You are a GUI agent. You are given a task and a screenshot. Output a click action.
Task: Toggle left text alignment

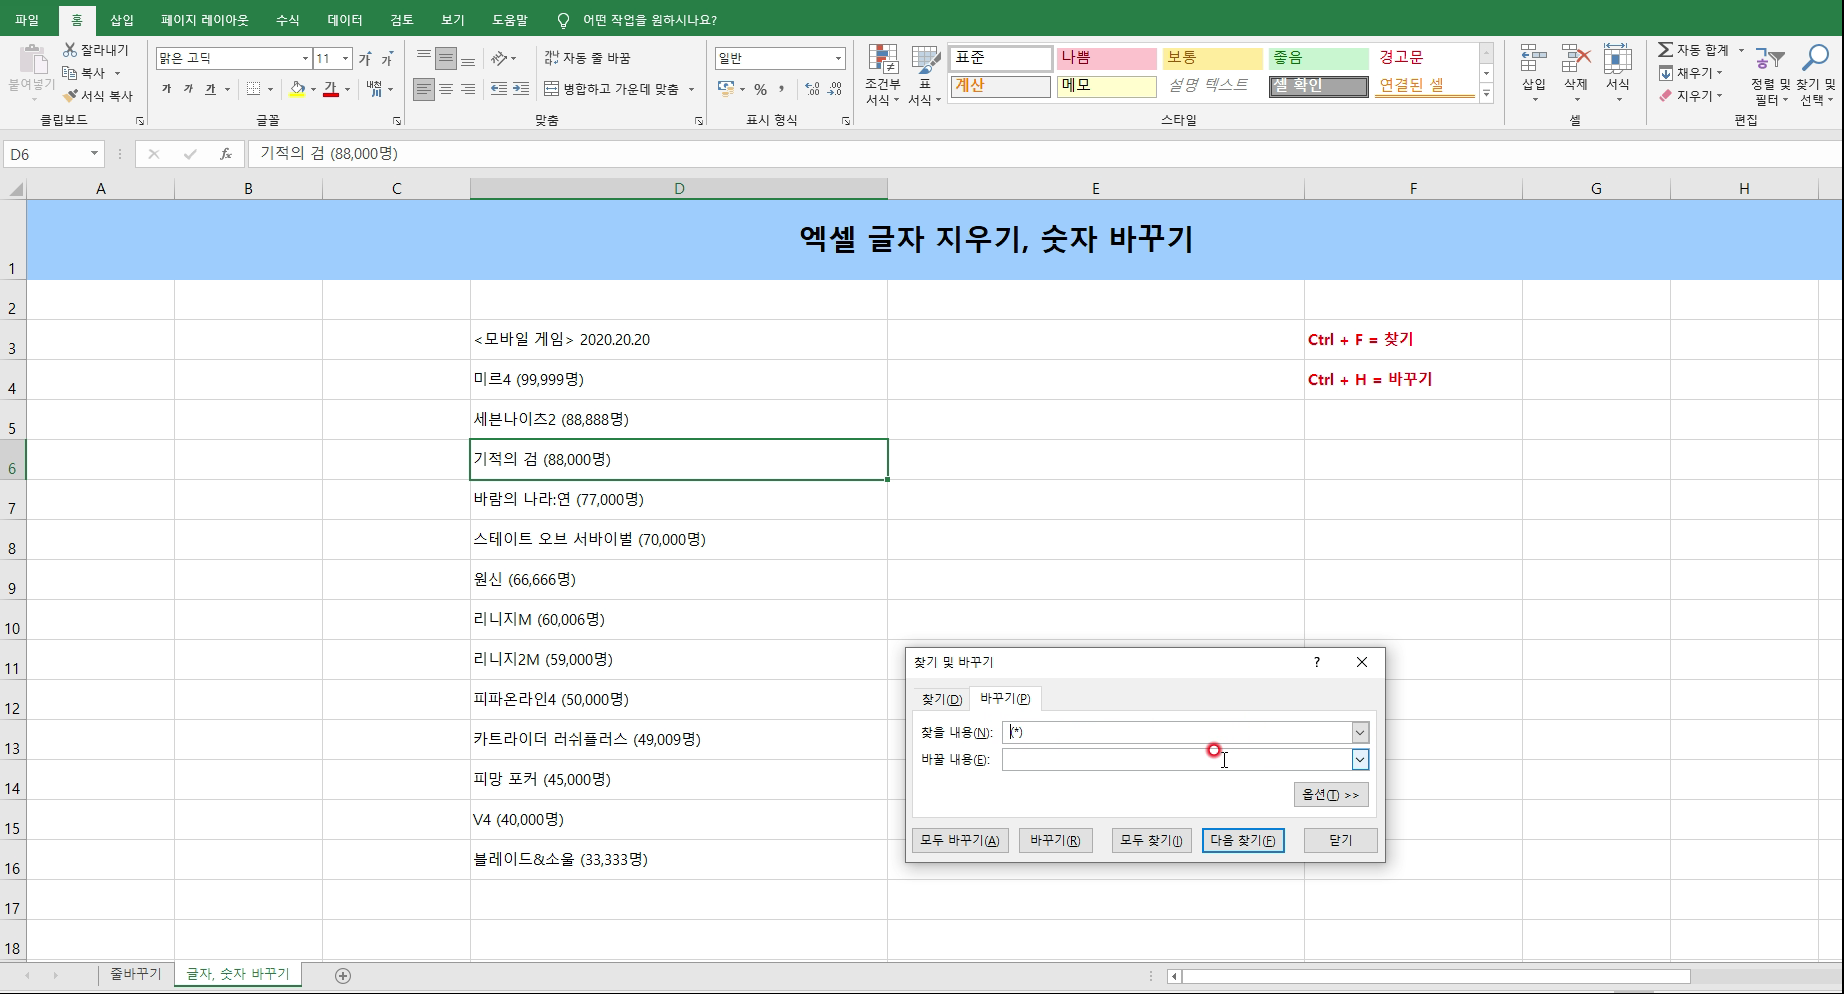pyautogui.click(x=424, y=89)
